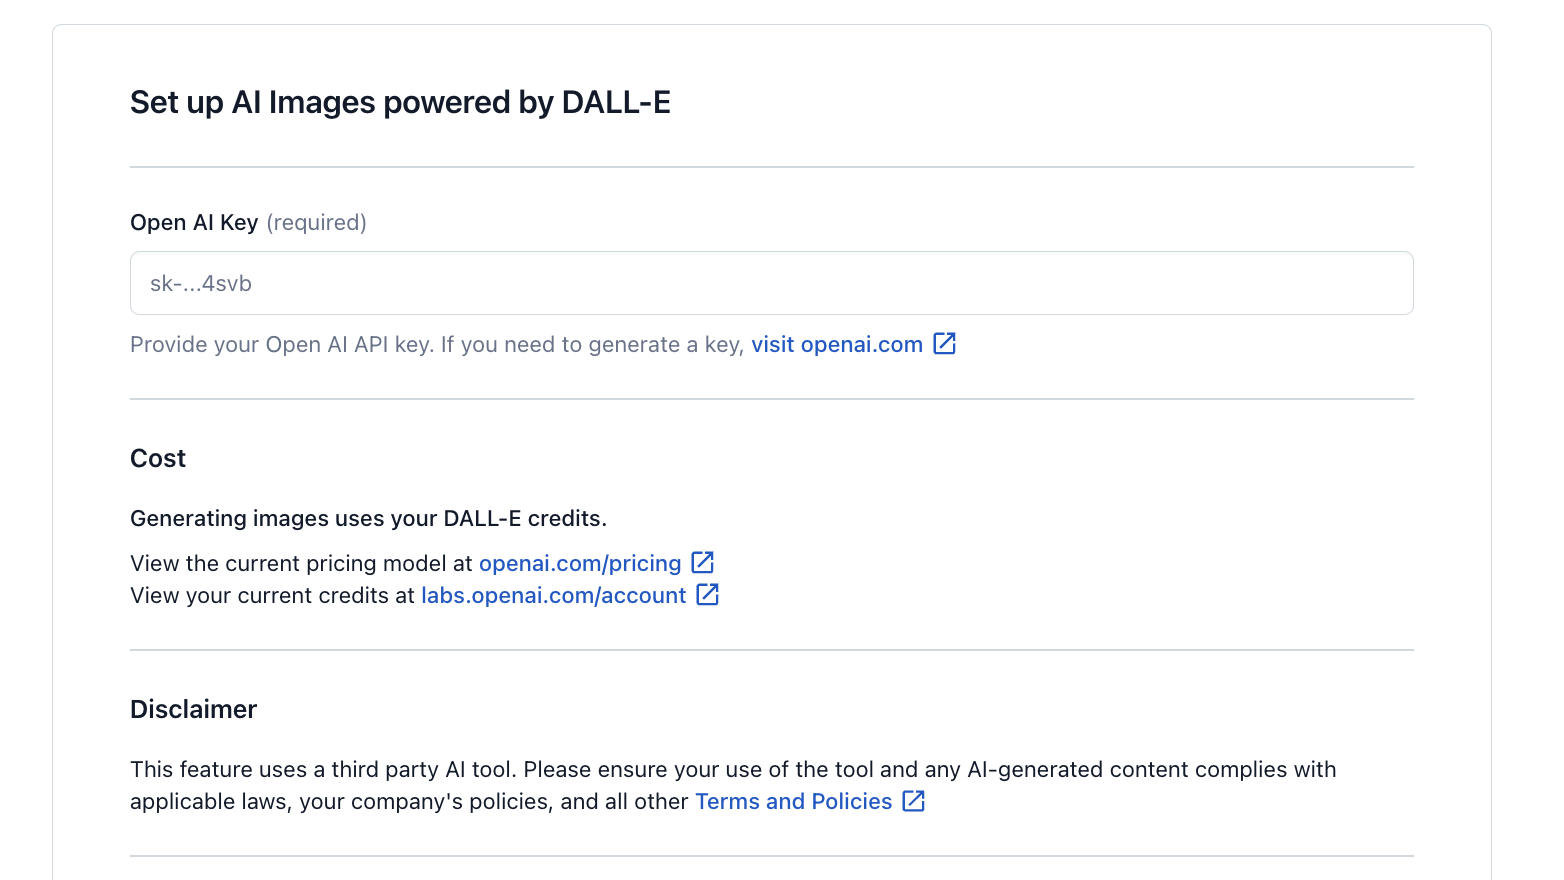Click the external-link icon beside visit openai.com
Screen dimensions: 1564x880
pos(945,344)
